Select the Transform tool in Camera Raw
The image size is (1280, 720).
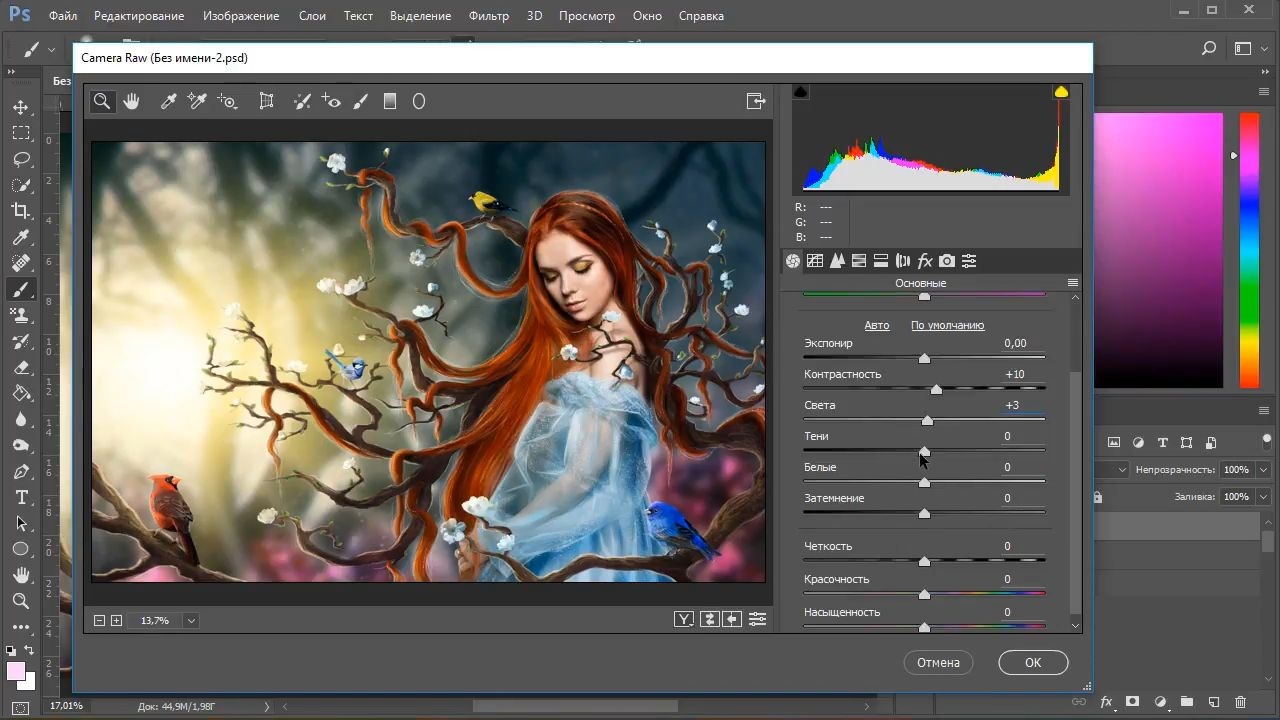point(266,101)
